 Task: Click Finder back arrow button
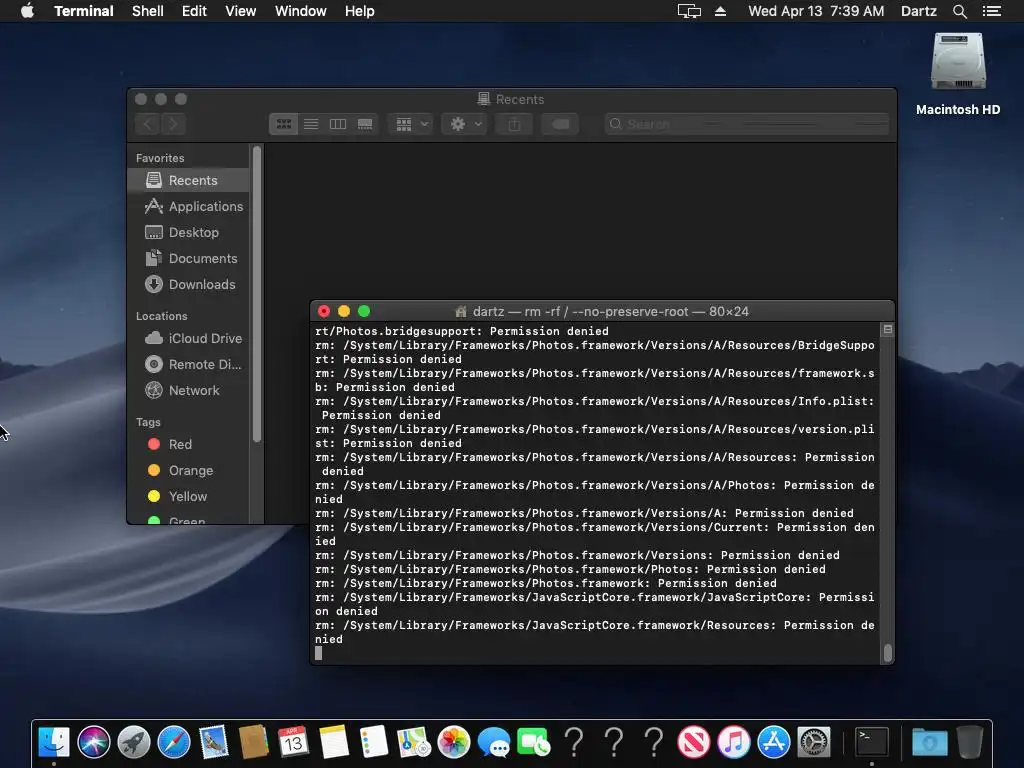pos(148,124)
